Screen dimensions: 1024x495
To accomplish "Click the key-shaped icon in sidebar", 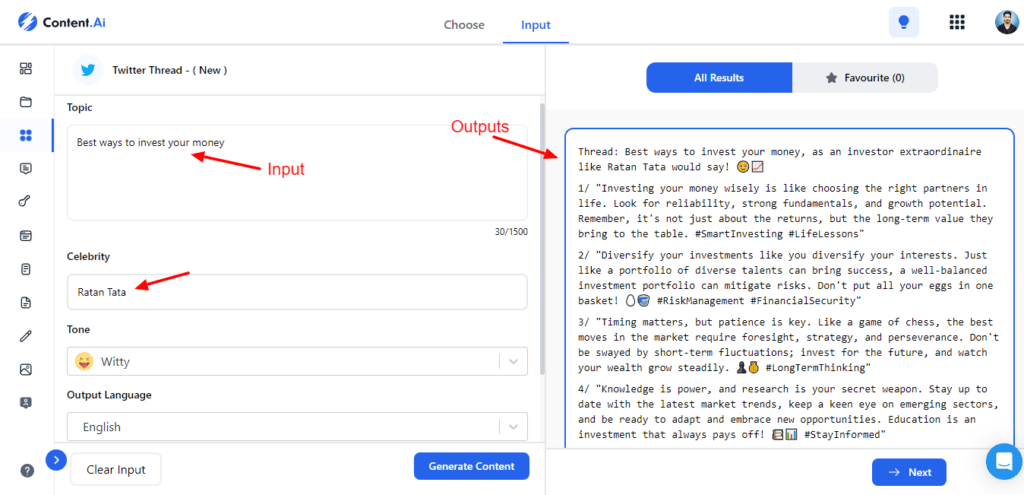I will click(x=25, y=202).
